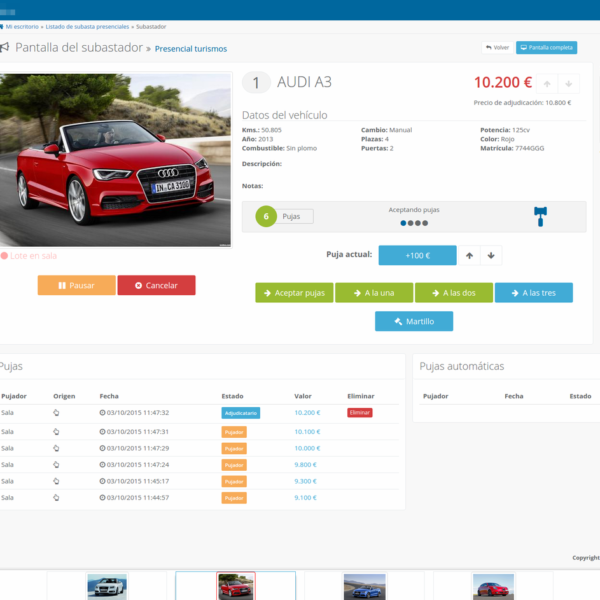Click the A la una button
Viewport: 600px width, 600px height.
click(373, 292)
